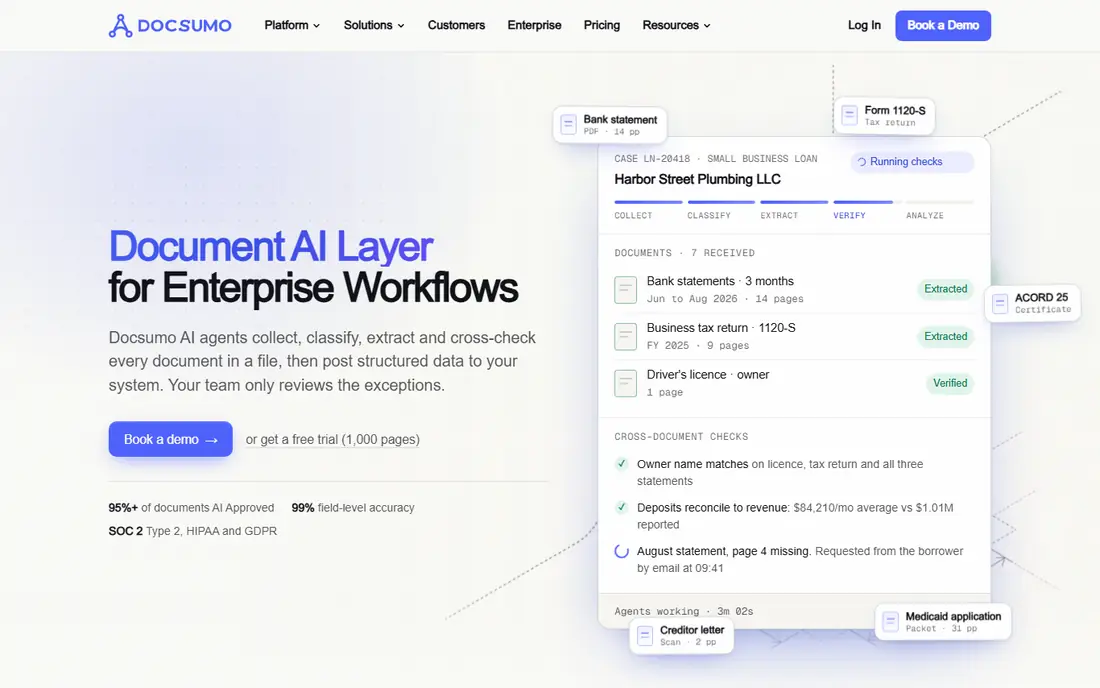Click the Extracted badge for Bank statements
This screenshot has height=688, width=1100.
coord(946,289)
